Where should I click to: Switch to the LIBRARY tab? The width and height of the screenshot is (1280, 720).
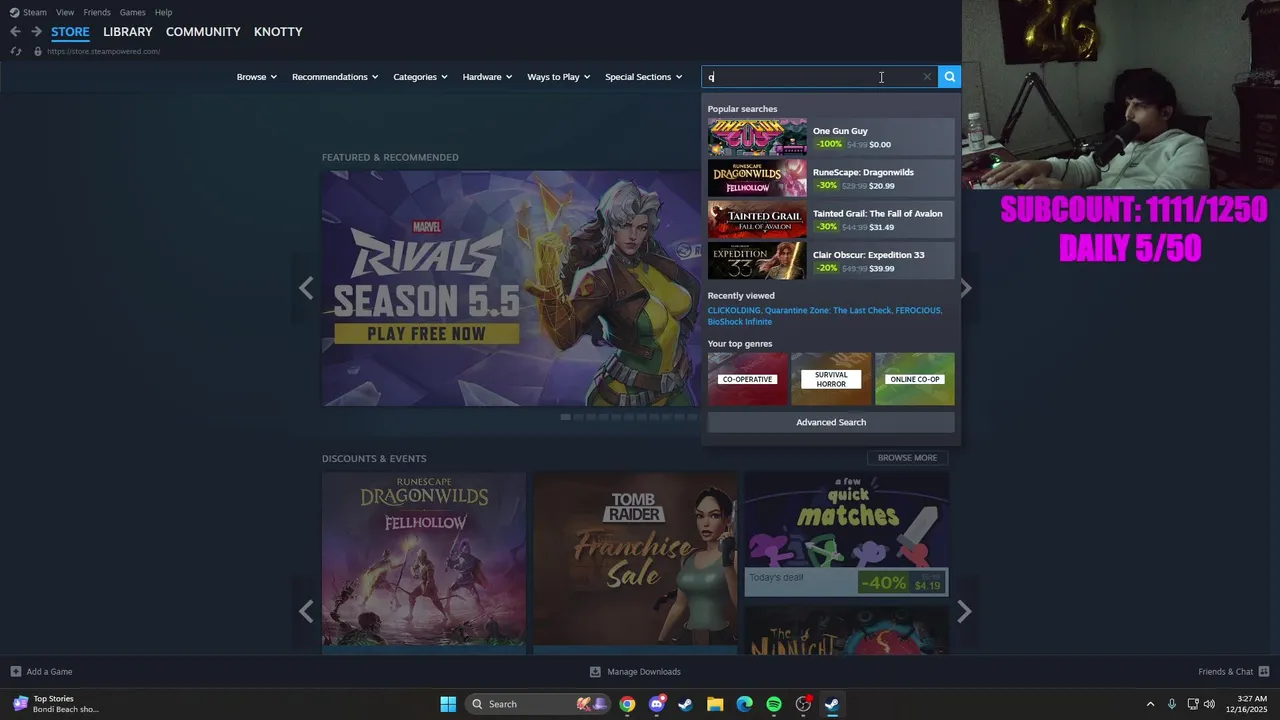coord(128,32)
